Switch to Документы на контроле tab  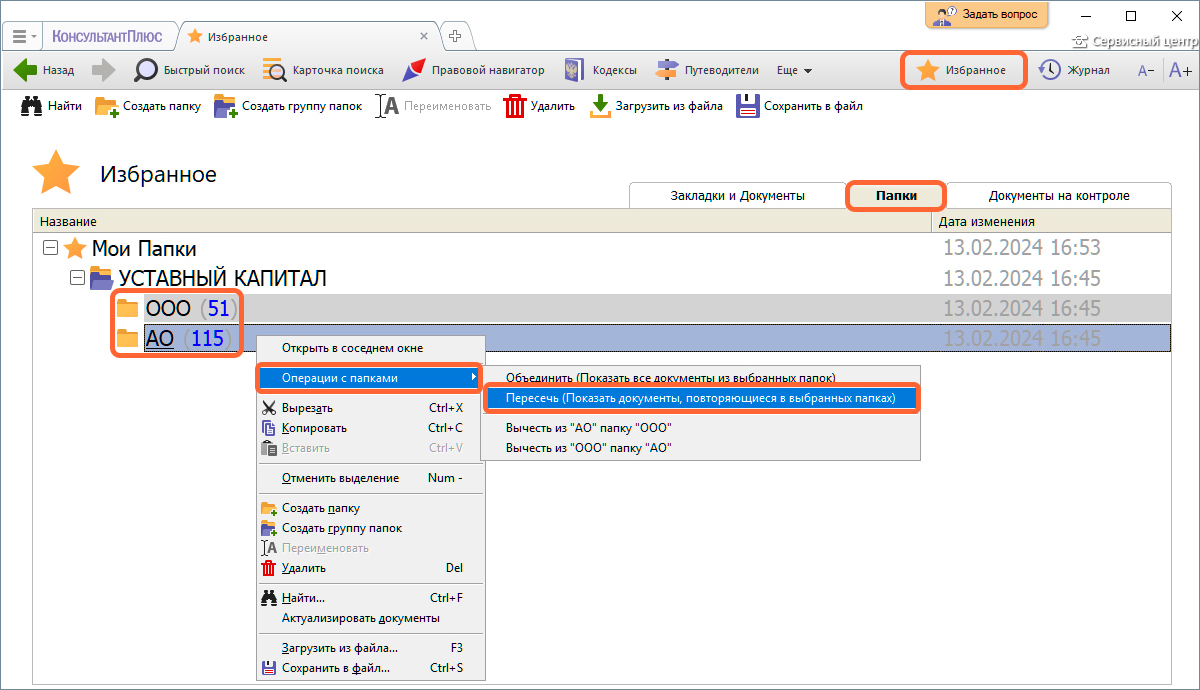[x=1059, y=196]
